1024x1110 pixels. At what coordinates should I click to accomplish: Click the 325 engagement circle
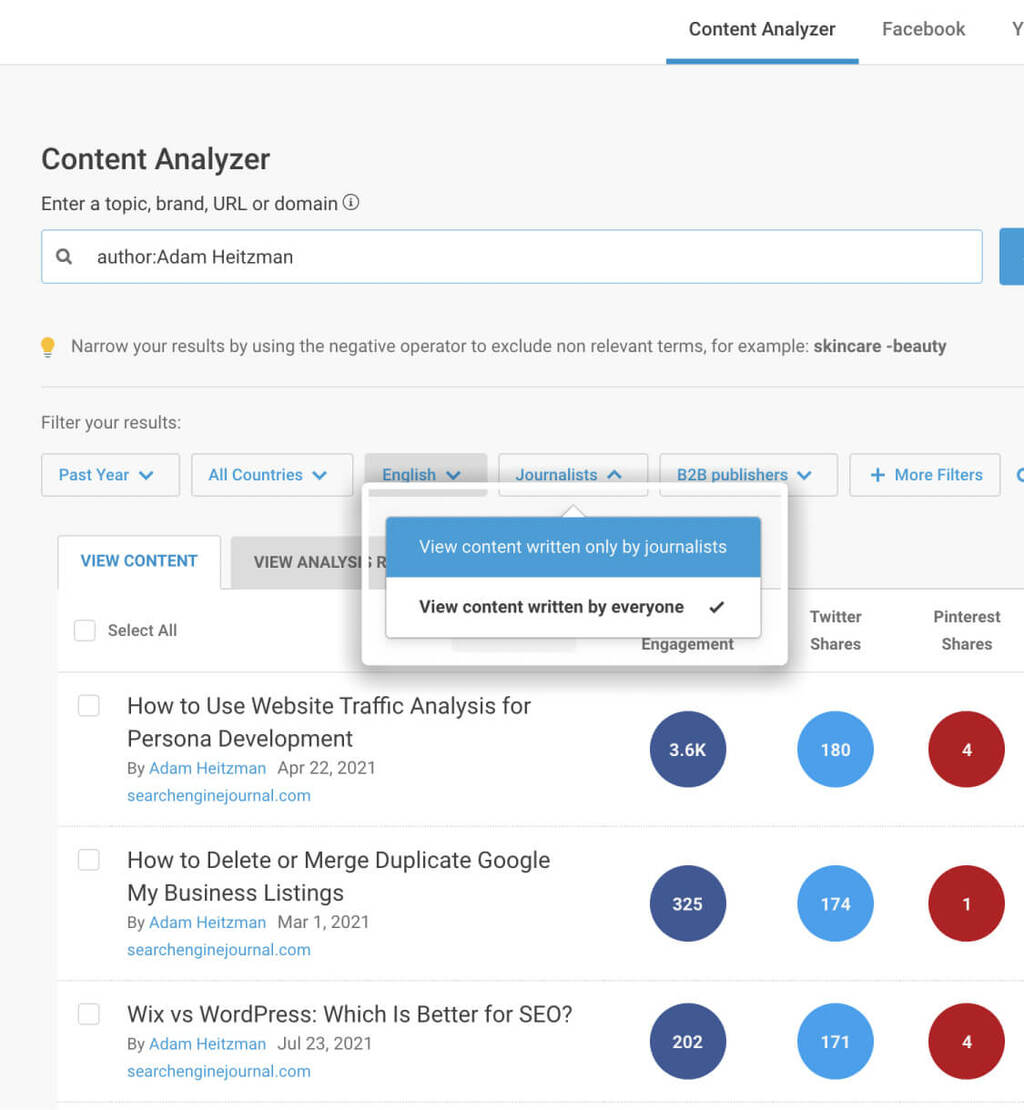click(687, 904)
